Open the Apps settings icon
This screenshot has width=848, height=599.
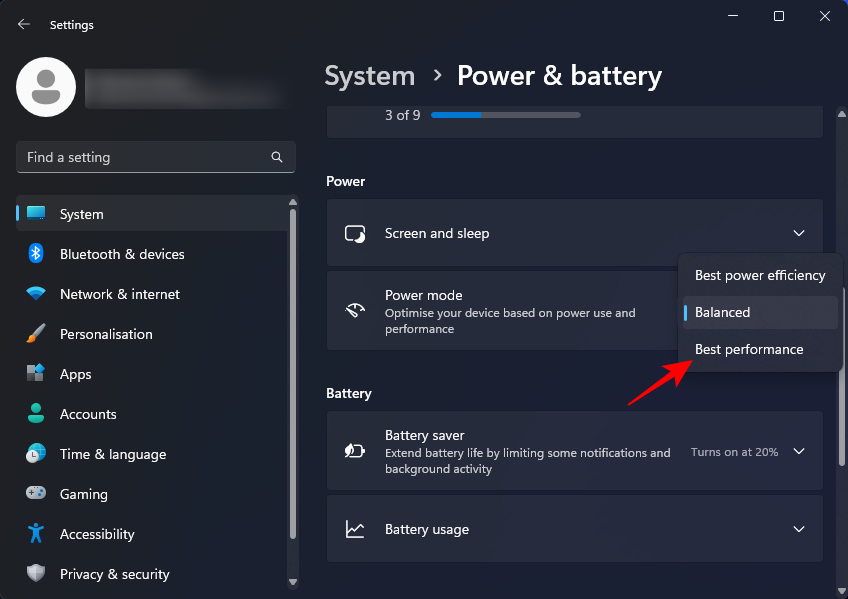(33, 374)
